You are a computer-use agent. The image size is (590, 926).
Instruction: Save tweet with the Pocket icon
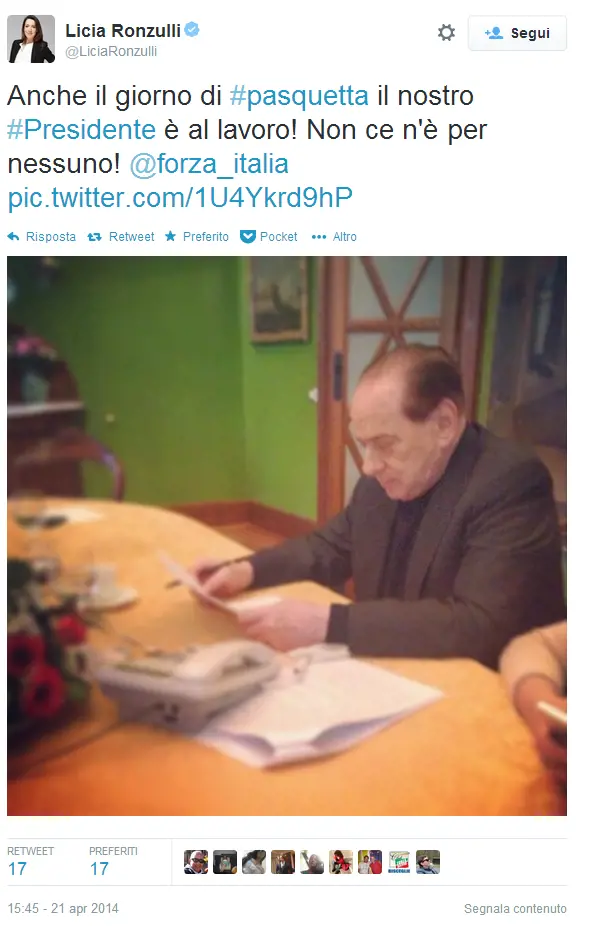click(x=248, y=237)
